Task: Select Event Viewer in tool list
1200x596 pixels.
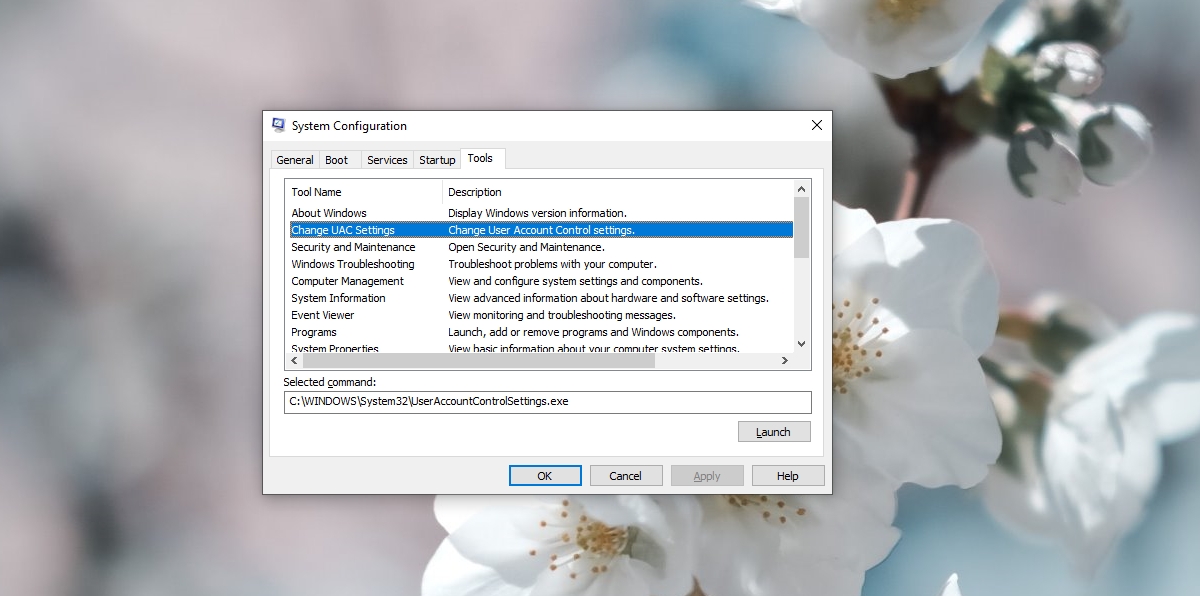Action: click(x=541, y=315)
